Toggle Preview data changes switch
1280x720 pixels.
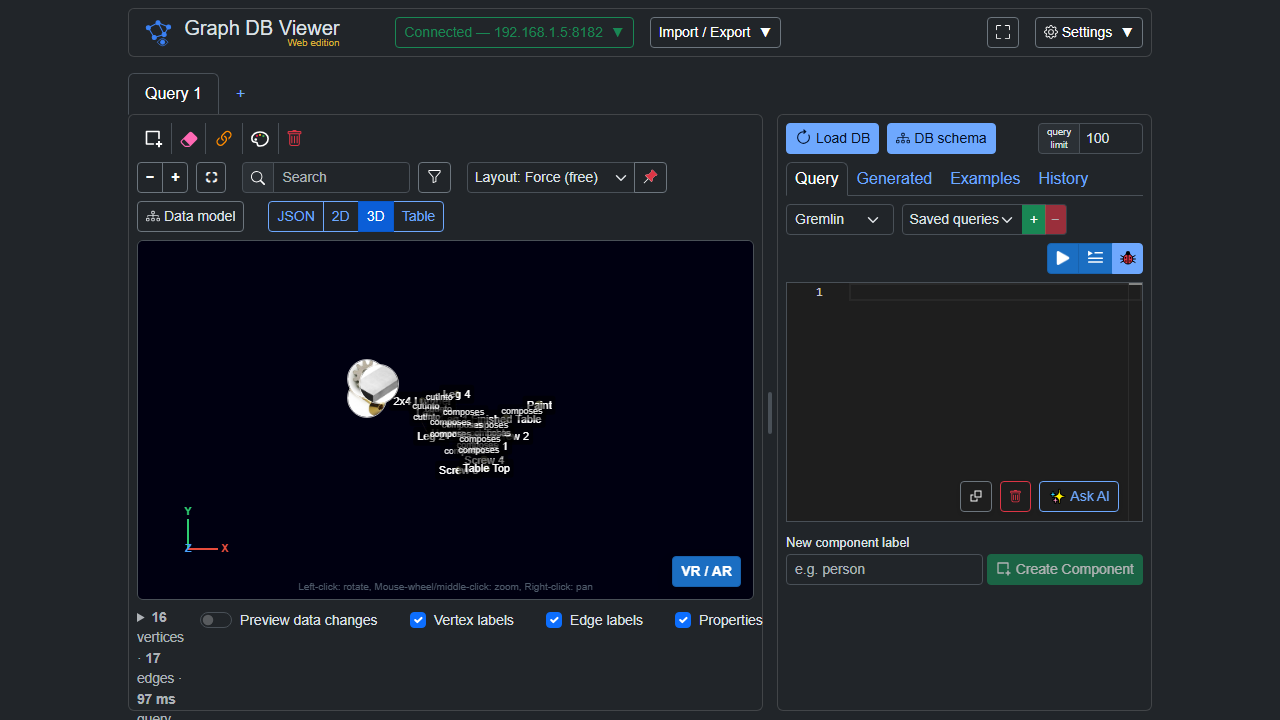coord(216,620)
